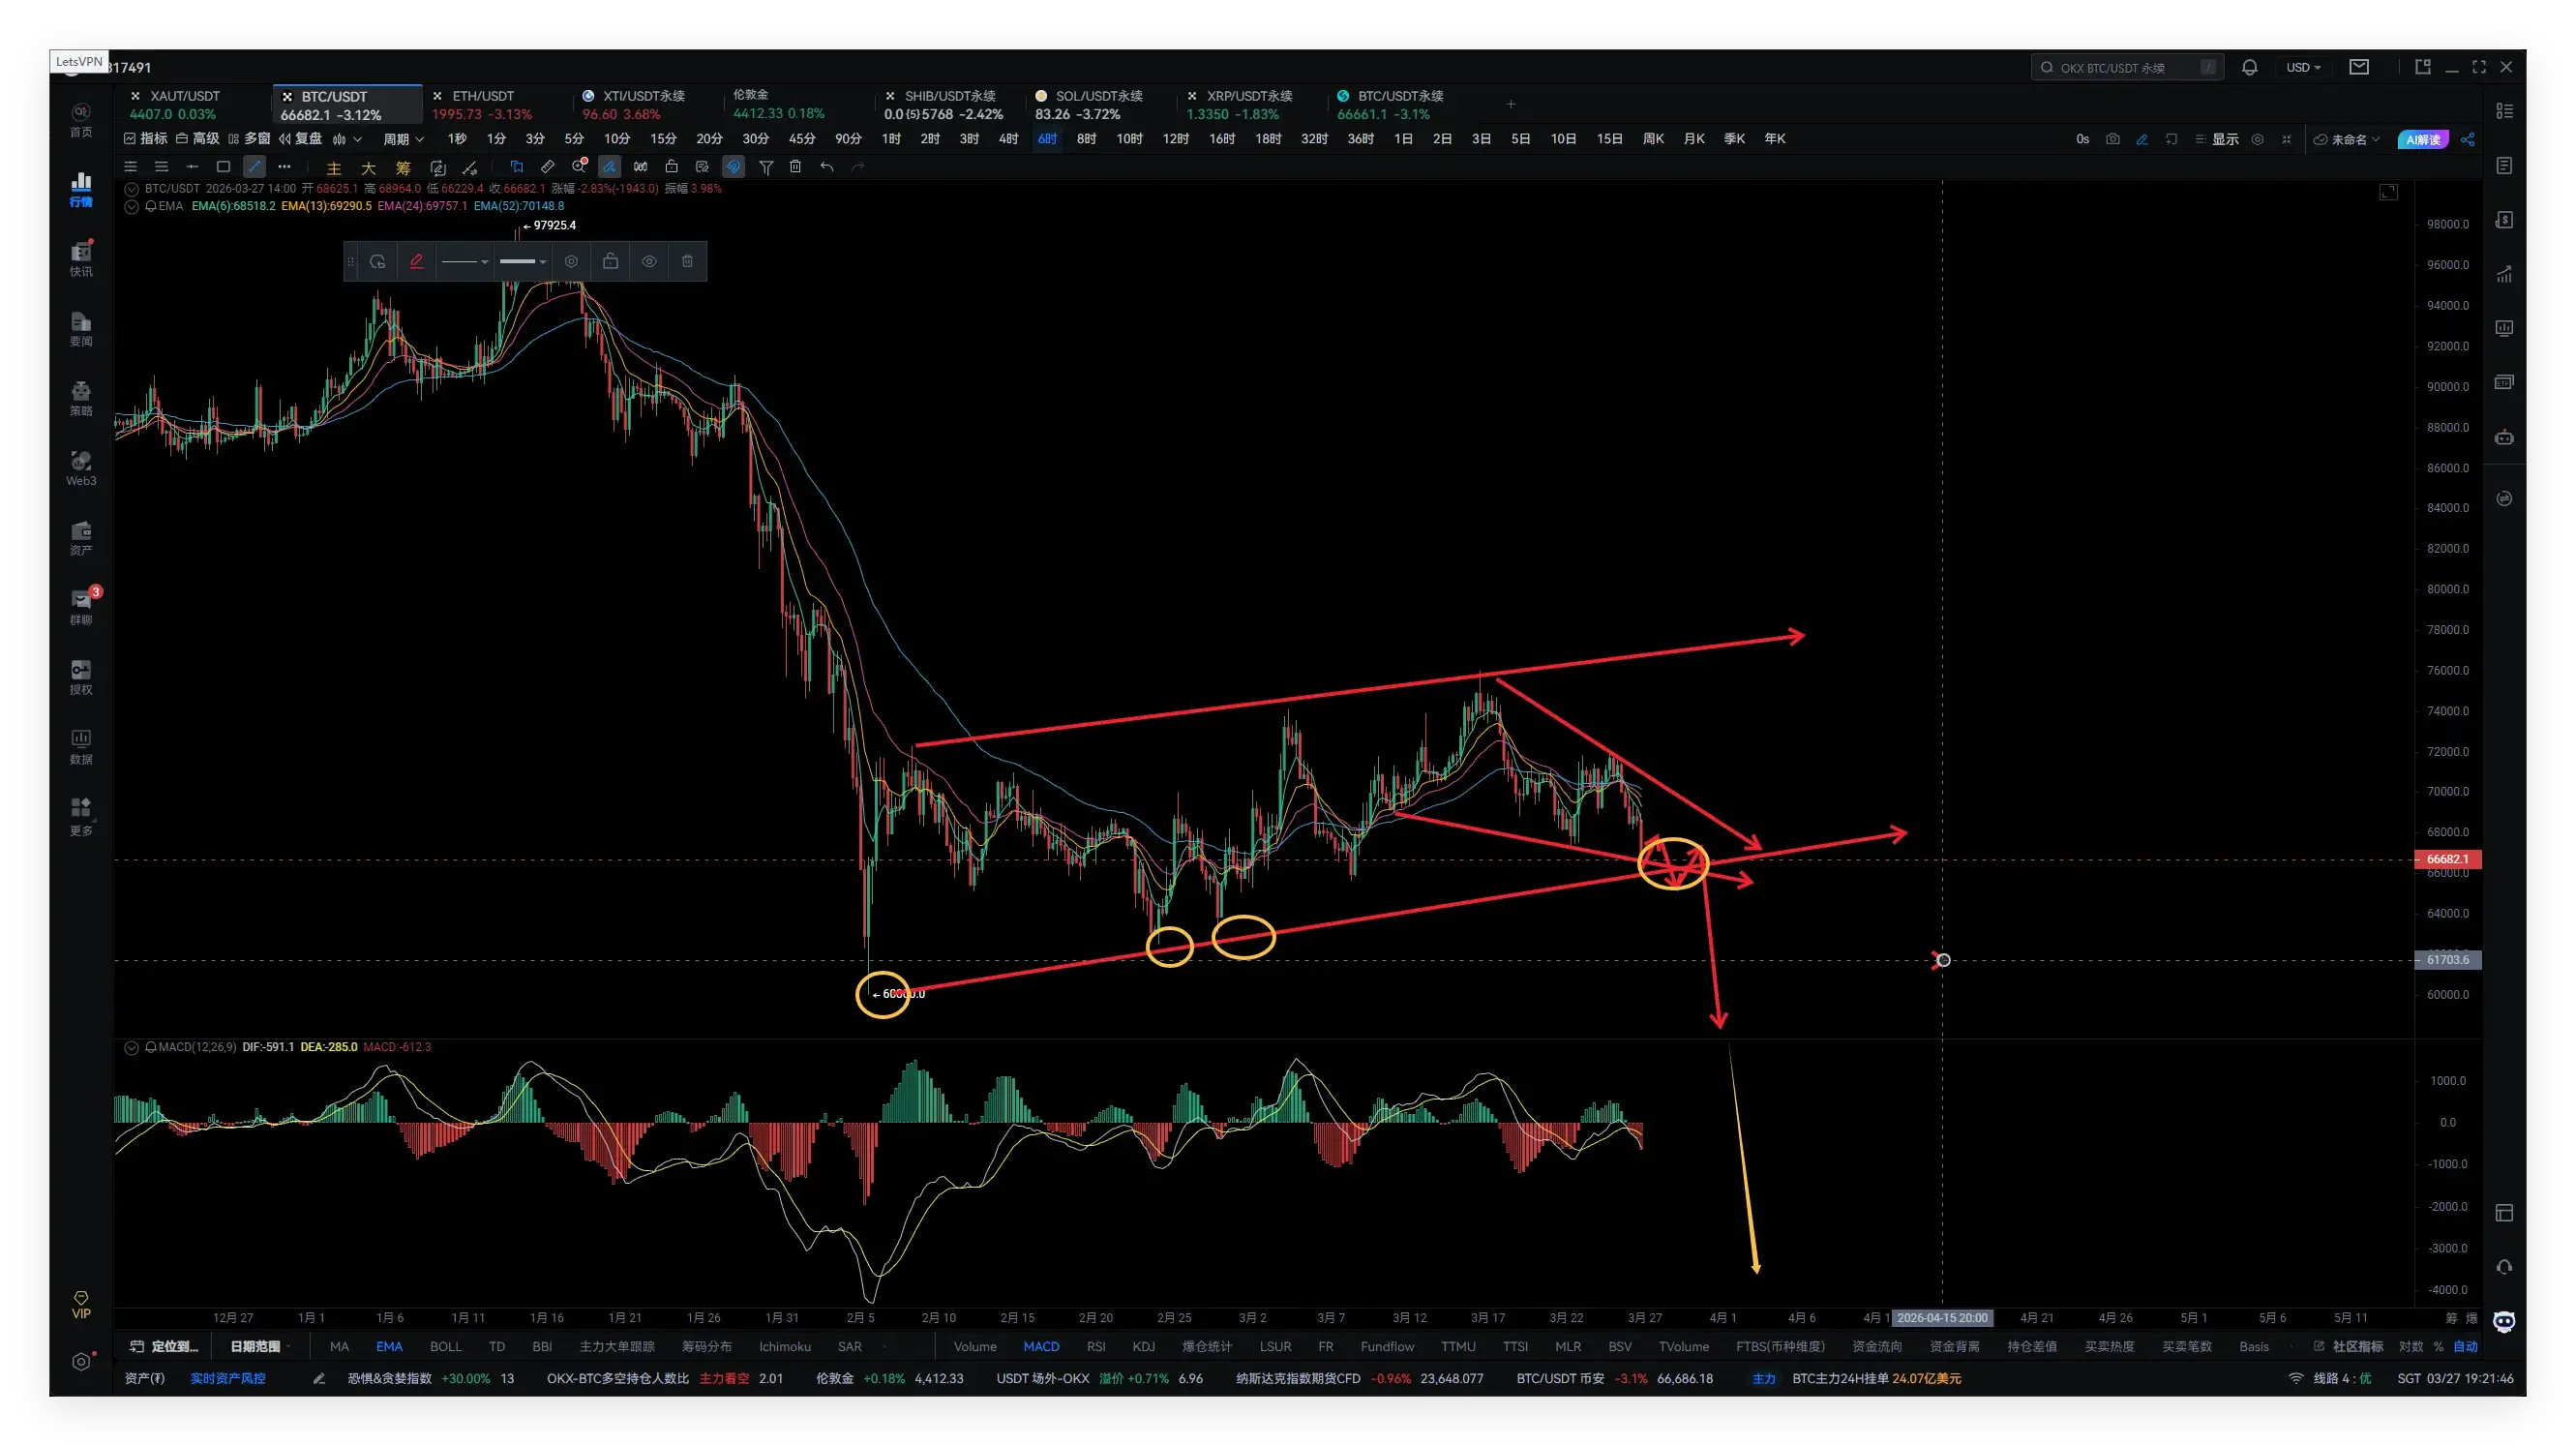Select the ruler measure tool
The image size is (2576, 1446).
(x=547, y=167)
